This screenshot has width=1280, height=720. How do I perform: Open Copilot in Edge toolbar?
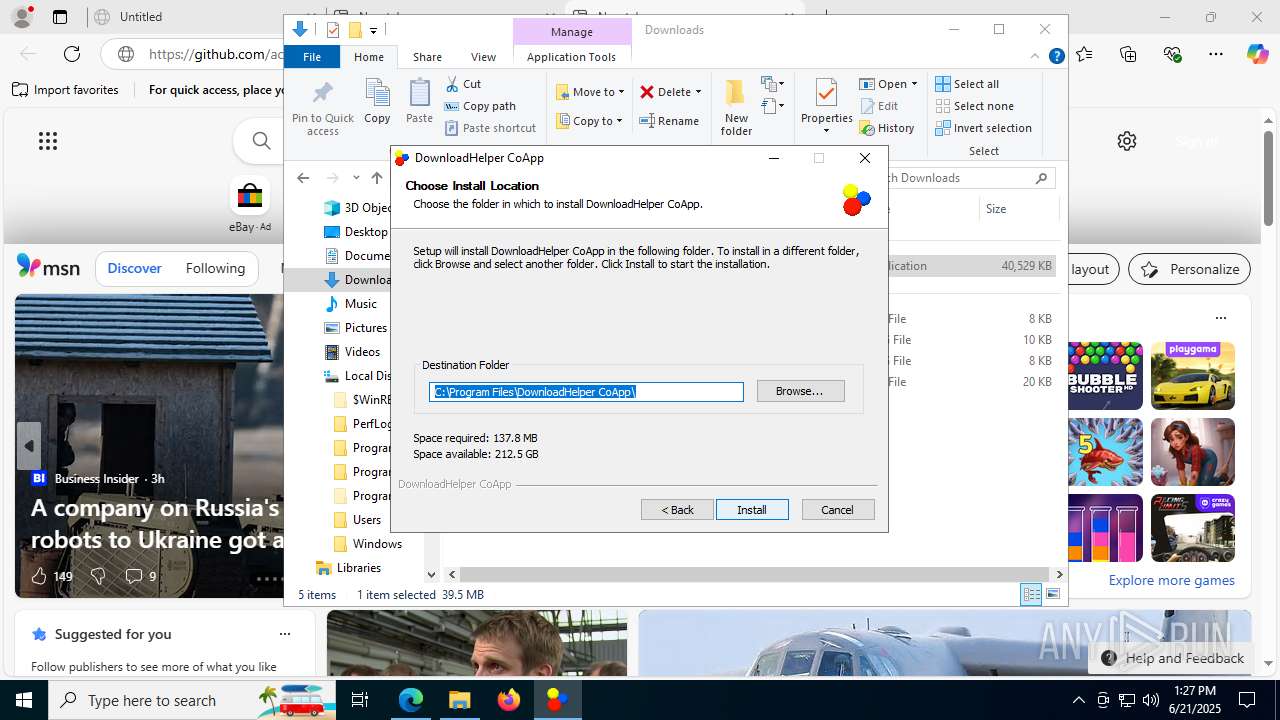[x=1257, y=54]
